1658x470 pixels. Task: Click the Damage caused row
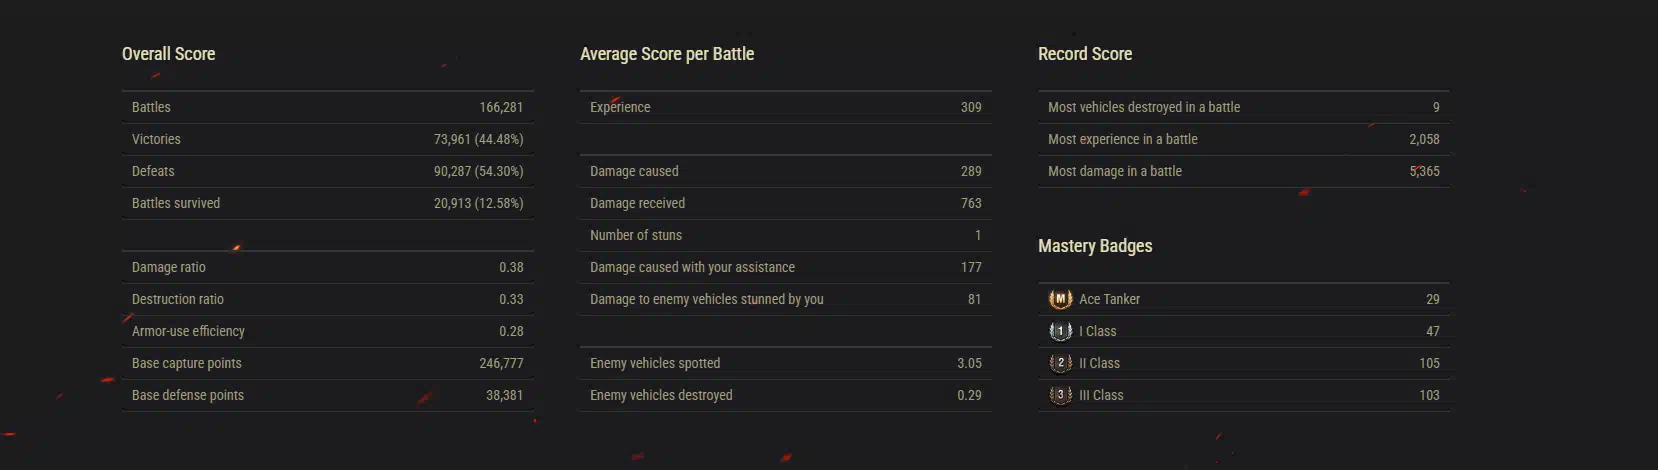(x=786, y=171)
